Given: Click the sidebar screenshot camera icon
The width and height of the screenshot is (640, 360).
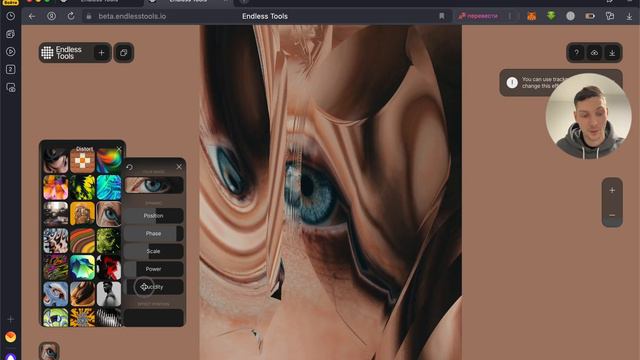Looking at the screenshot, I should [11, 87].
